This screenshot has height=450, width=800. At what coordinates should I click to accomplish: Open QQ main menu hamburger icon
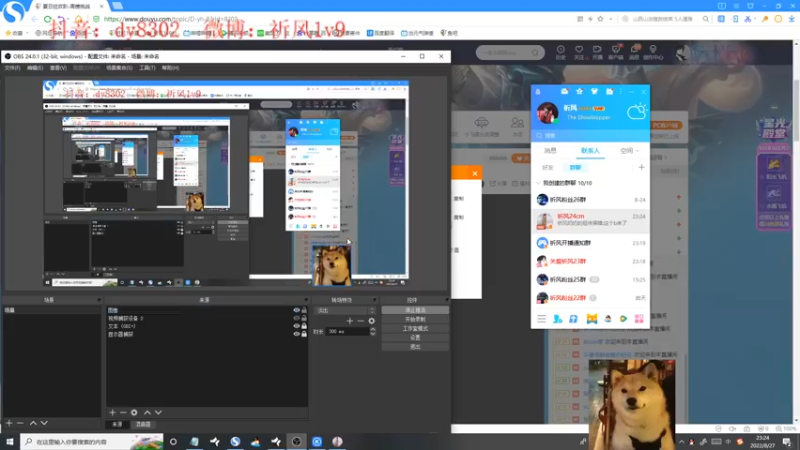point(541,319)
